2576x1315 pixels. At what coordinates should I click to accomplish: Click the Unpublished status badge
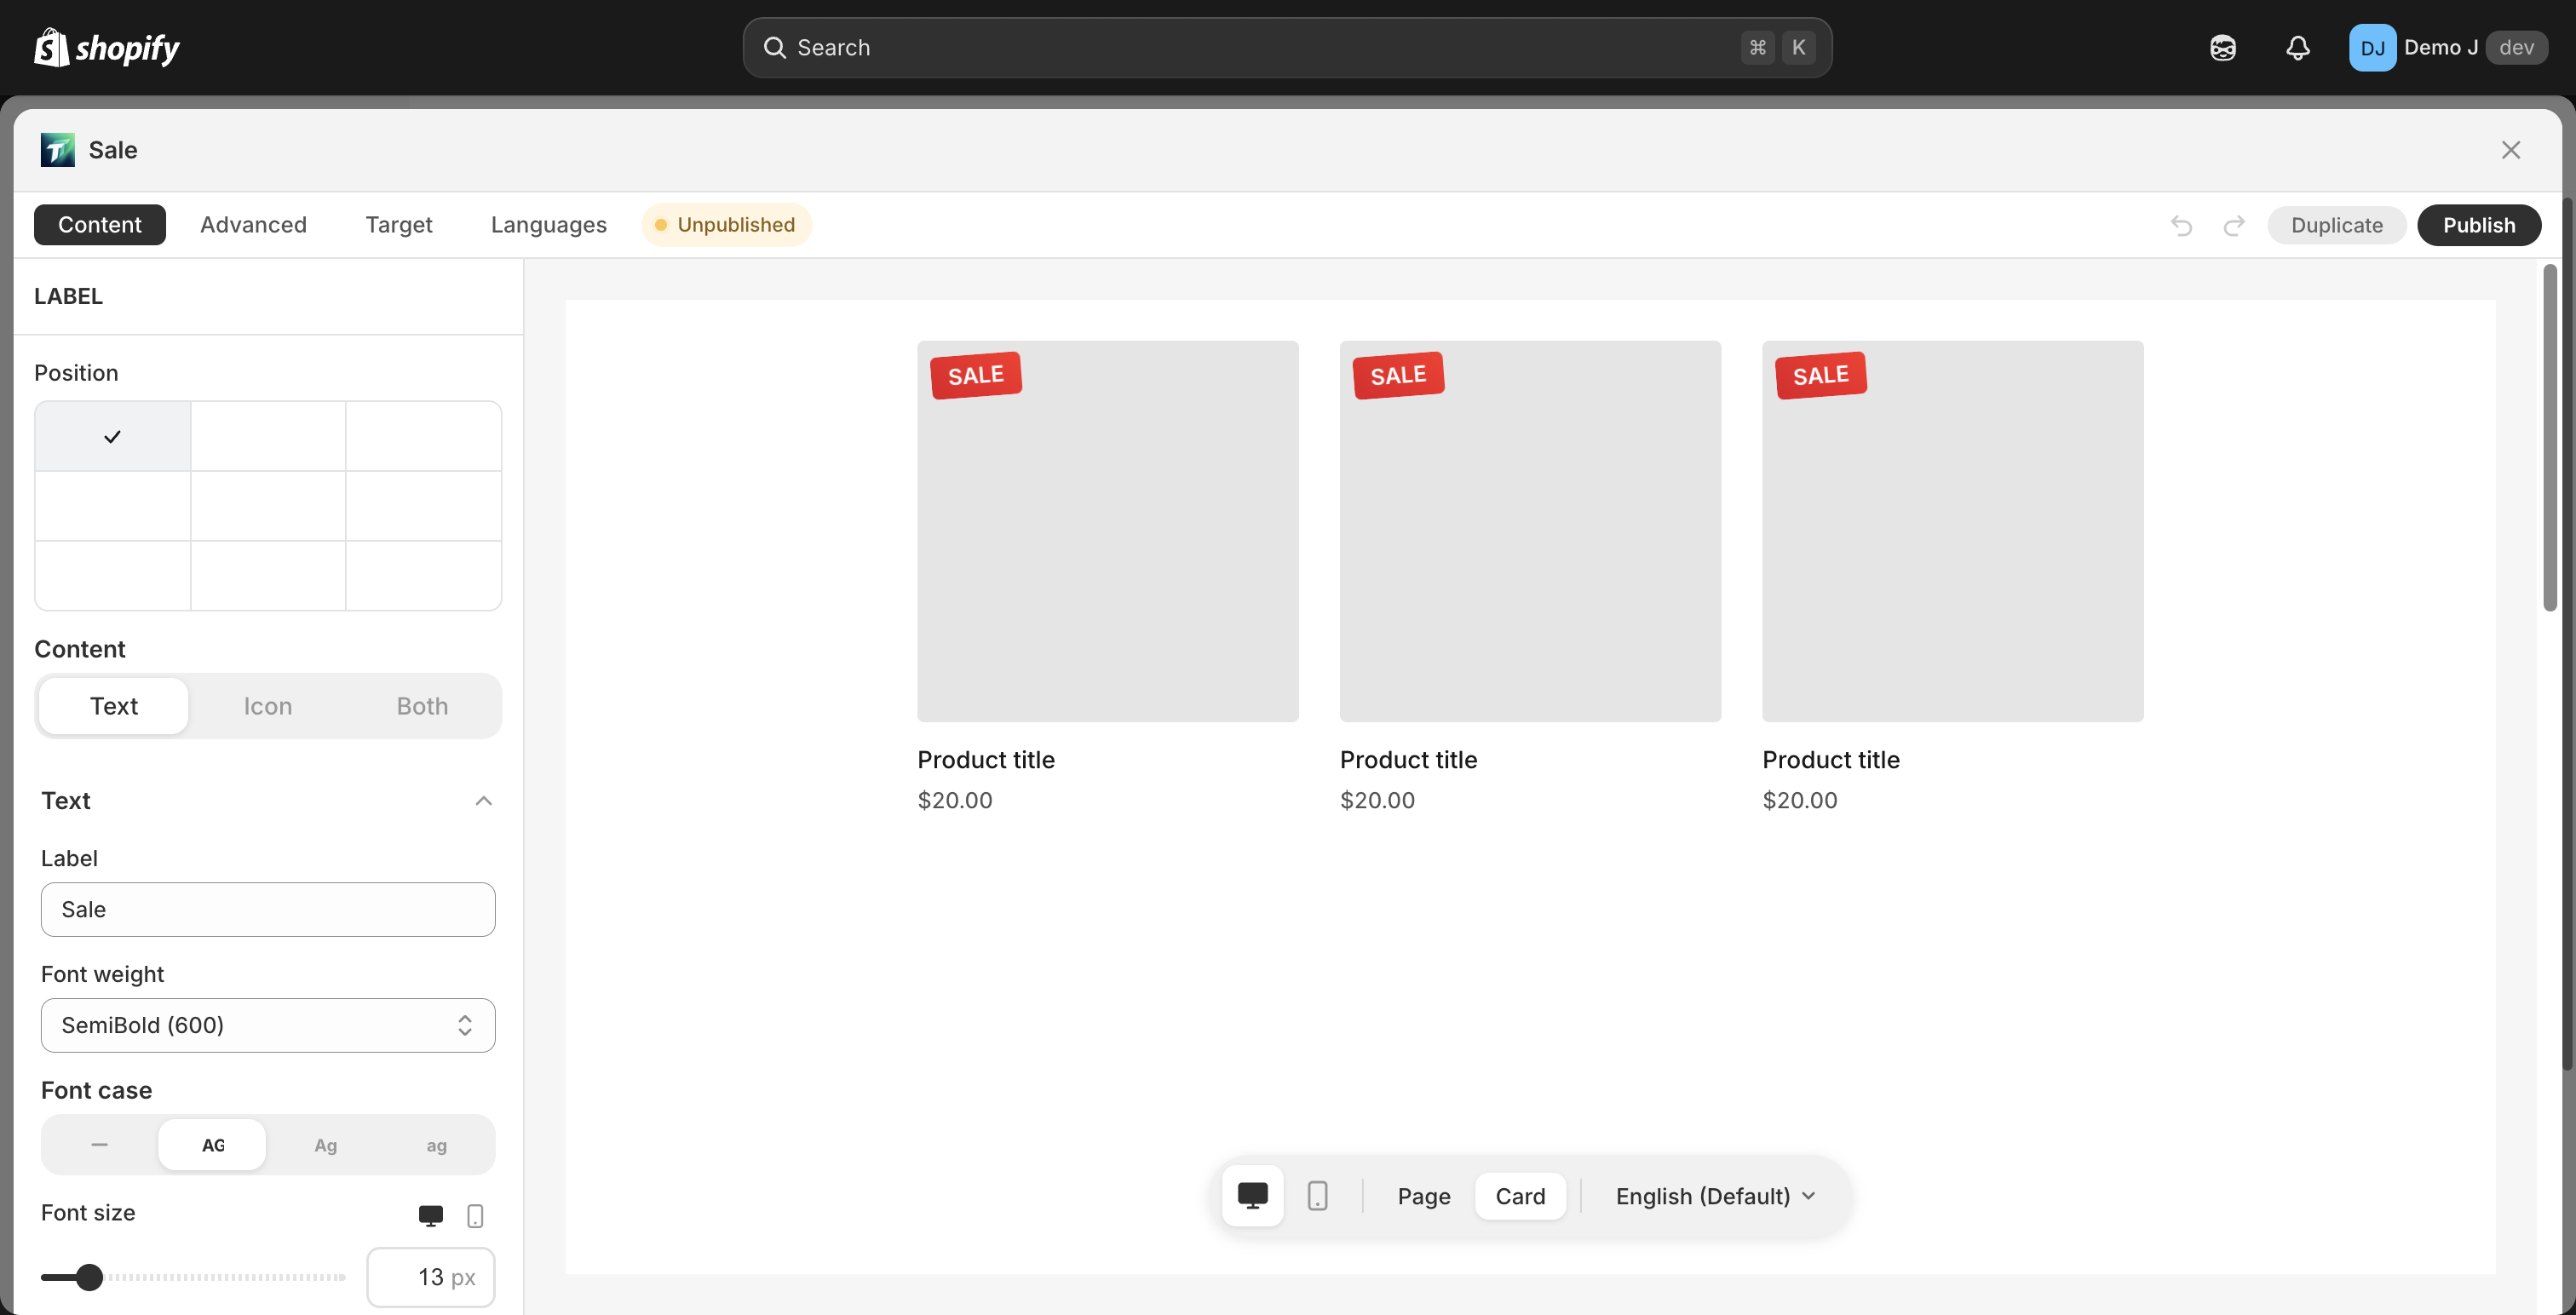click(x=726, y=224)
